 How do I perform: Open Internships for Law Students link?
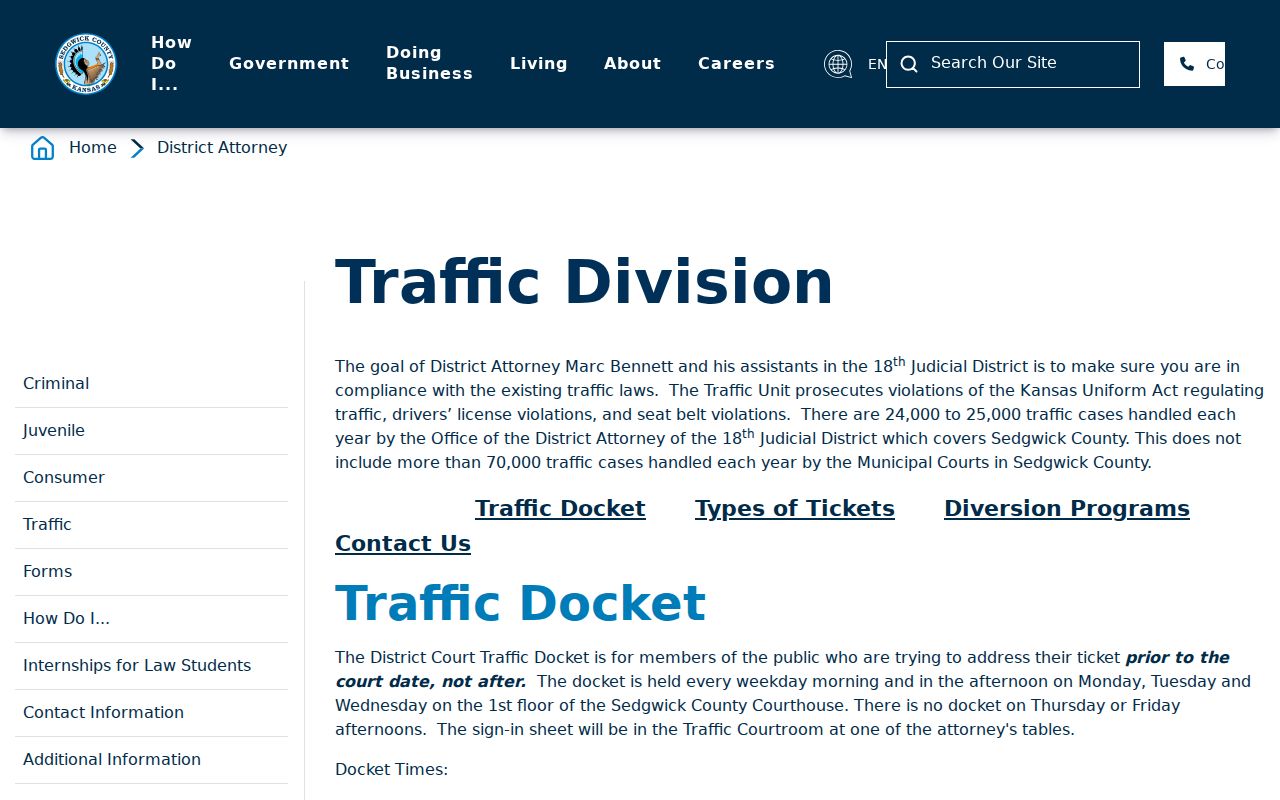[151, 666]
